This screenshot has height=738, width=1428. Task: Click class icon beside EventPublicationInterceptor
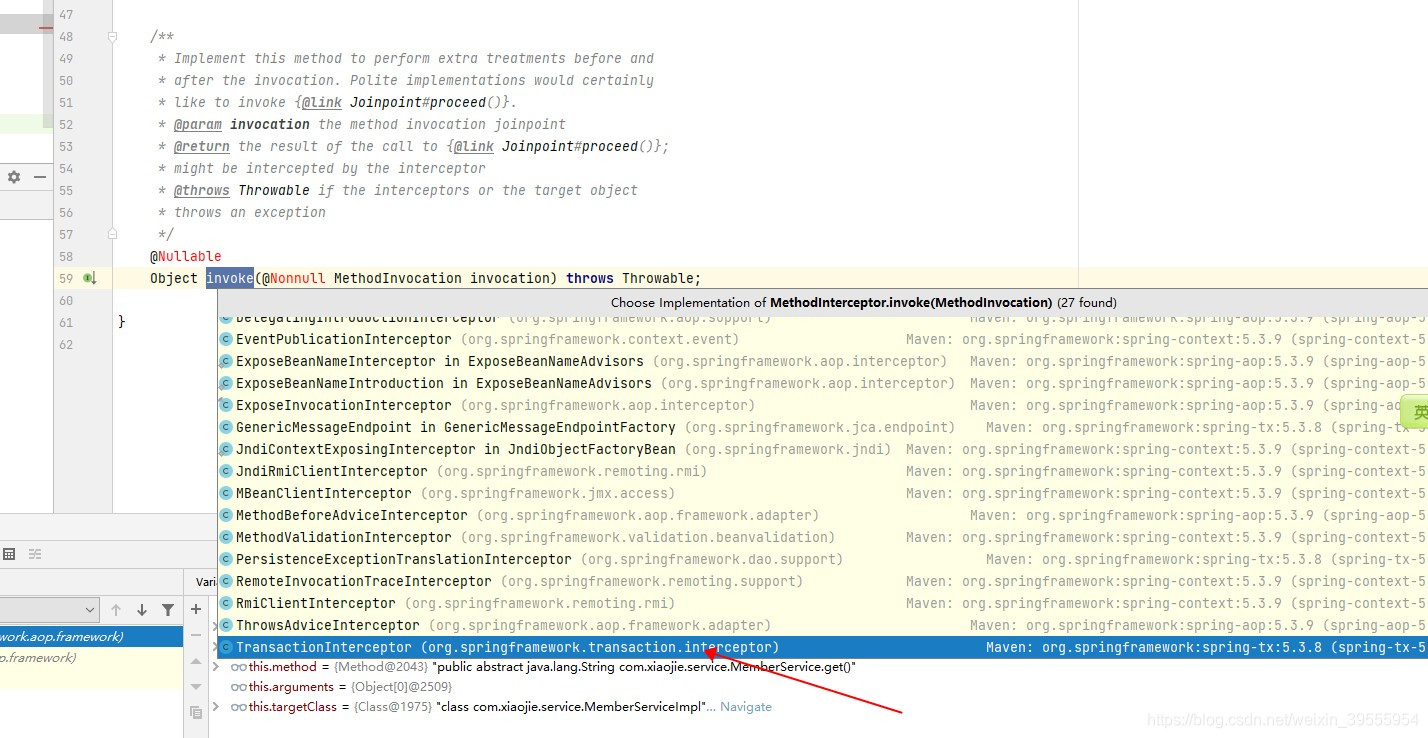pyautogui.click(x=226, y=340)
